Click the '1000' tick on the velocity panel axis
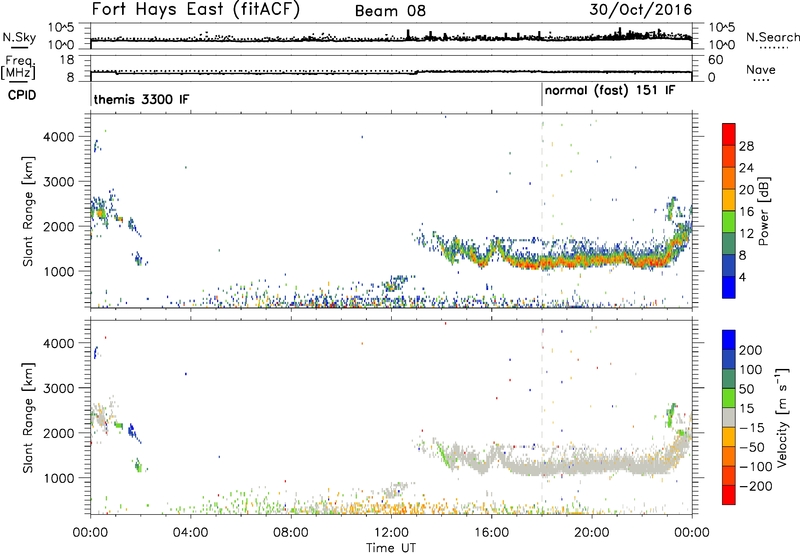Viewport: 800px width, 554px height. [x=58, y=478]
